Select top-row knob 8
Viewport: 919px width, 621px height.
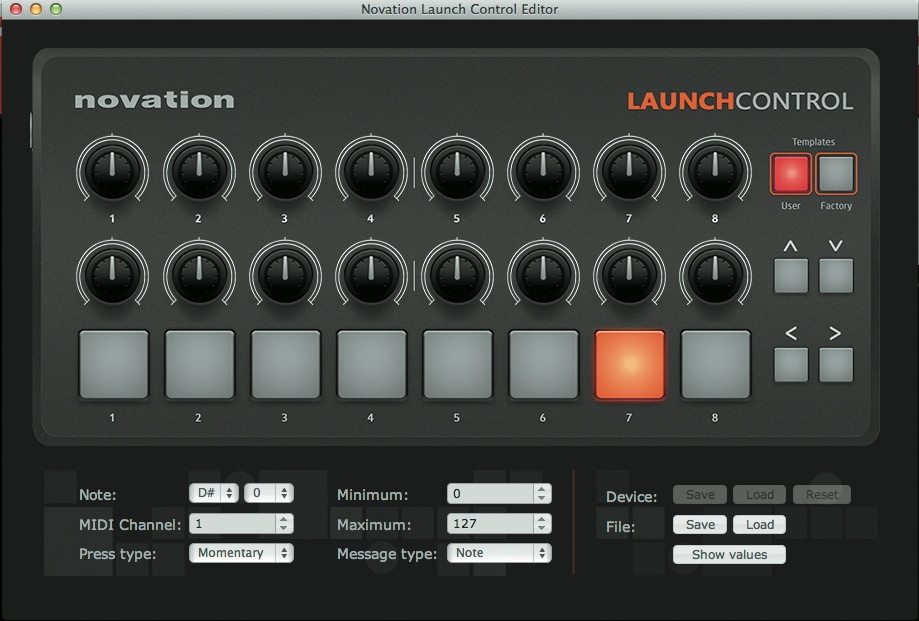[x=715, y=170]
